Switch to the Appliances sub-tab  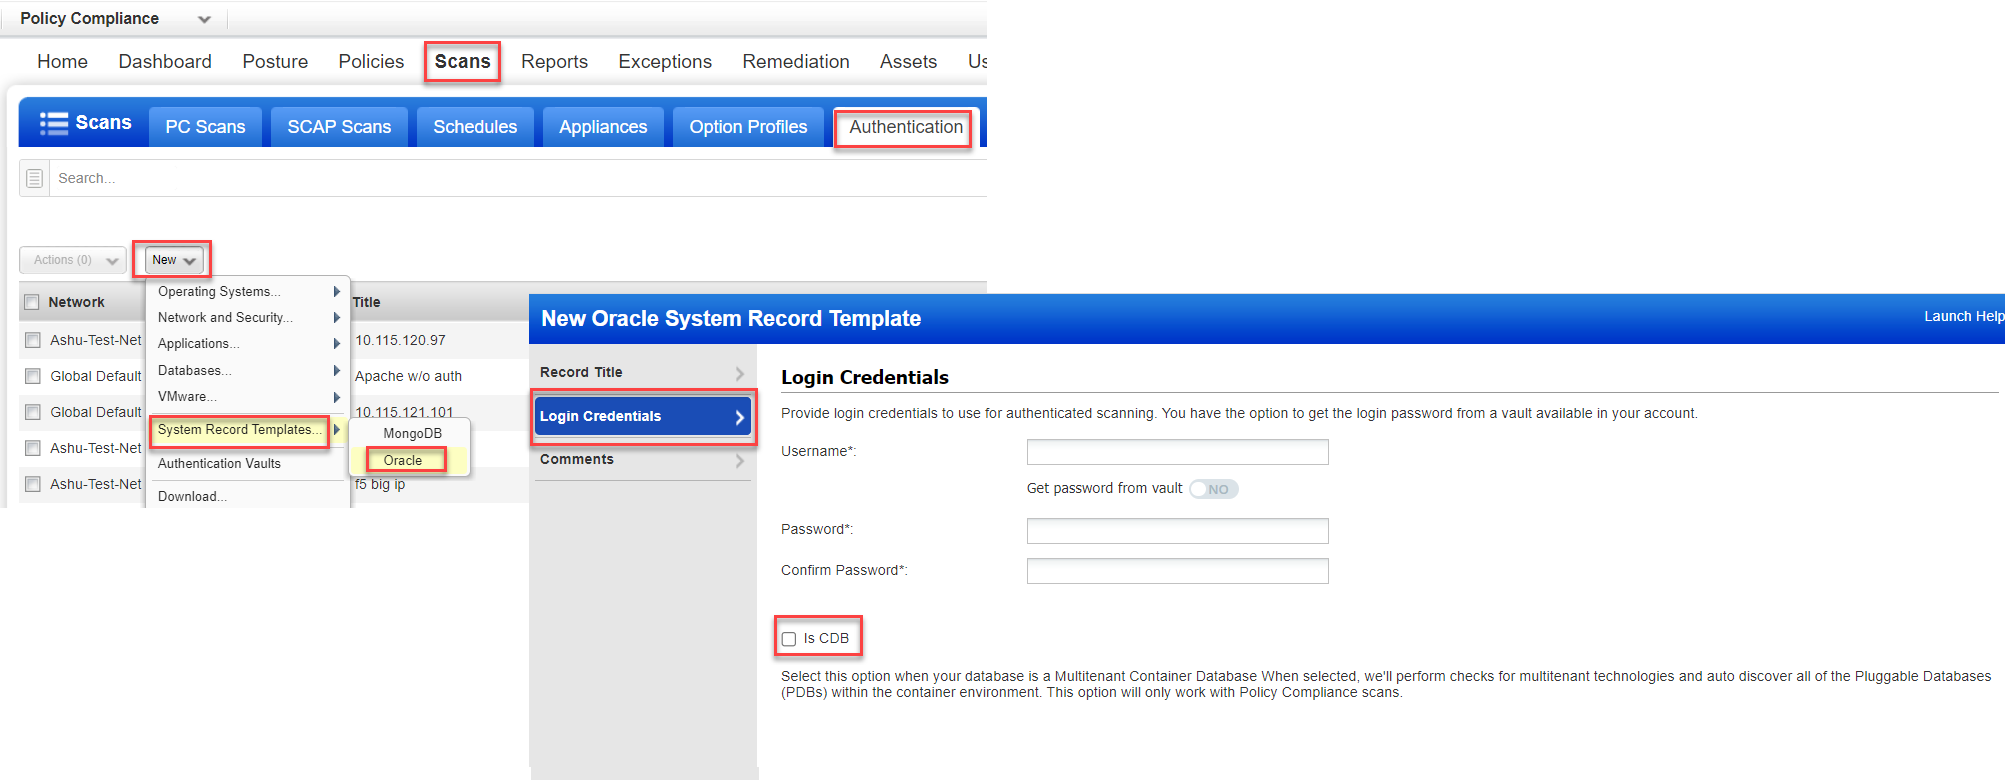pyautogui.click(x=603, y=127)
